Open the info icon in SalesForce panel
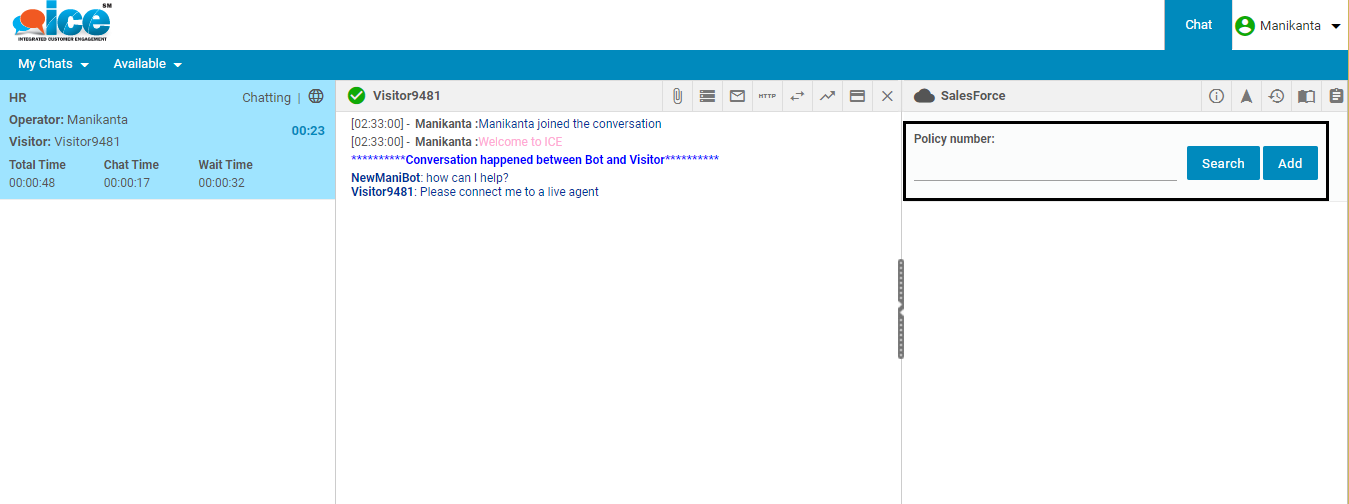 pos(1217,96)
